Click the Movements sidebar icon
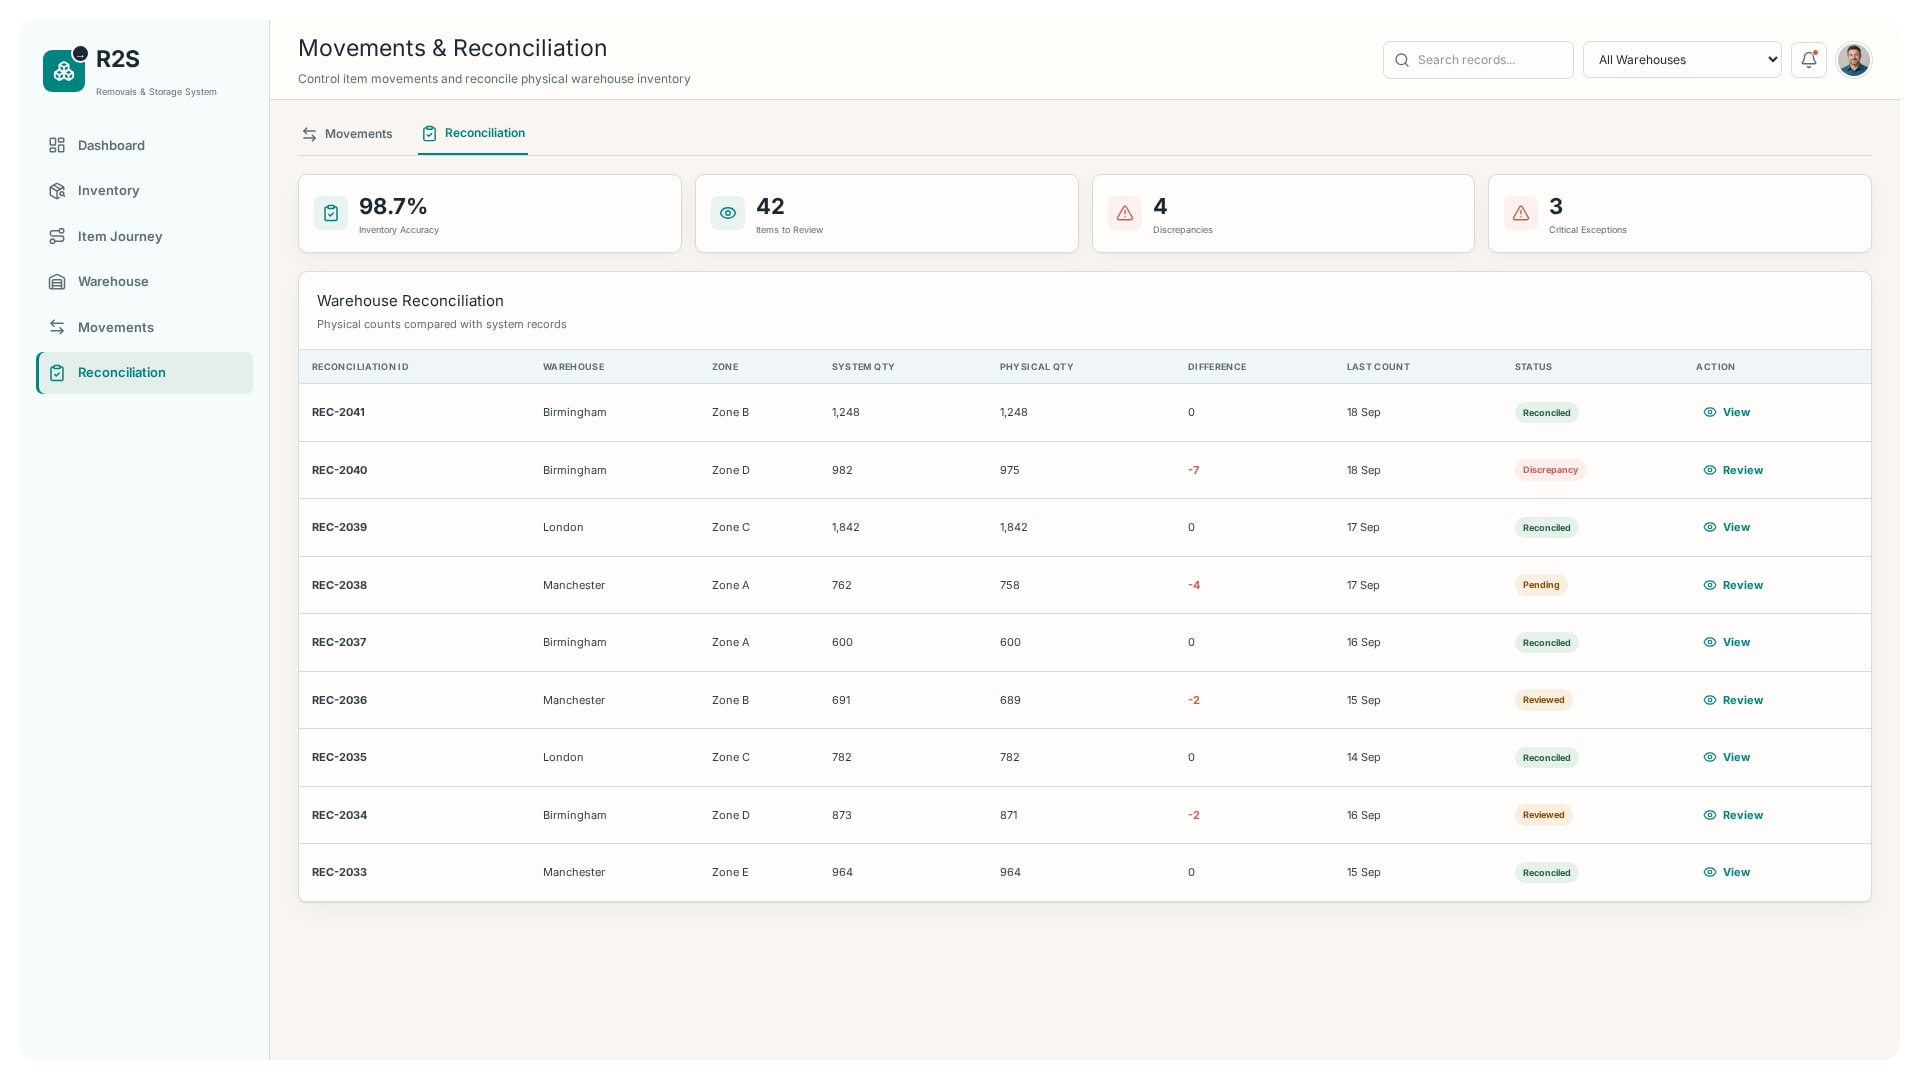Viewport: 1920px width, 1080px height. pos(57,327)
